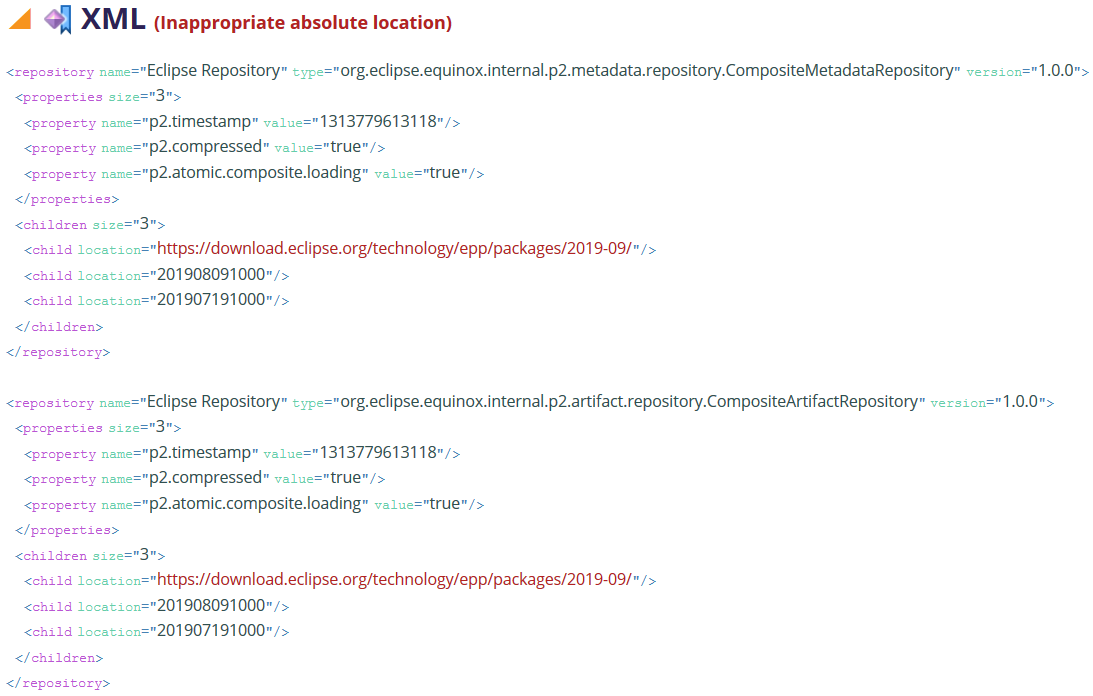The image size is (1093, 696).
Task: Click p2.atomic.composite.loading in the artifact repository
Action: [255, 504]
